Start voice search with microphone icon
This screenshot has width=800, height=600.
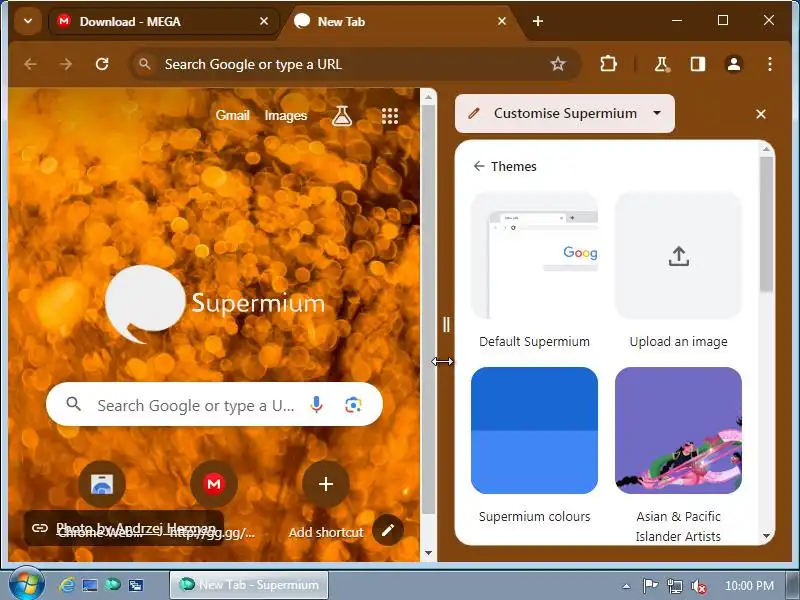(316, 405)
